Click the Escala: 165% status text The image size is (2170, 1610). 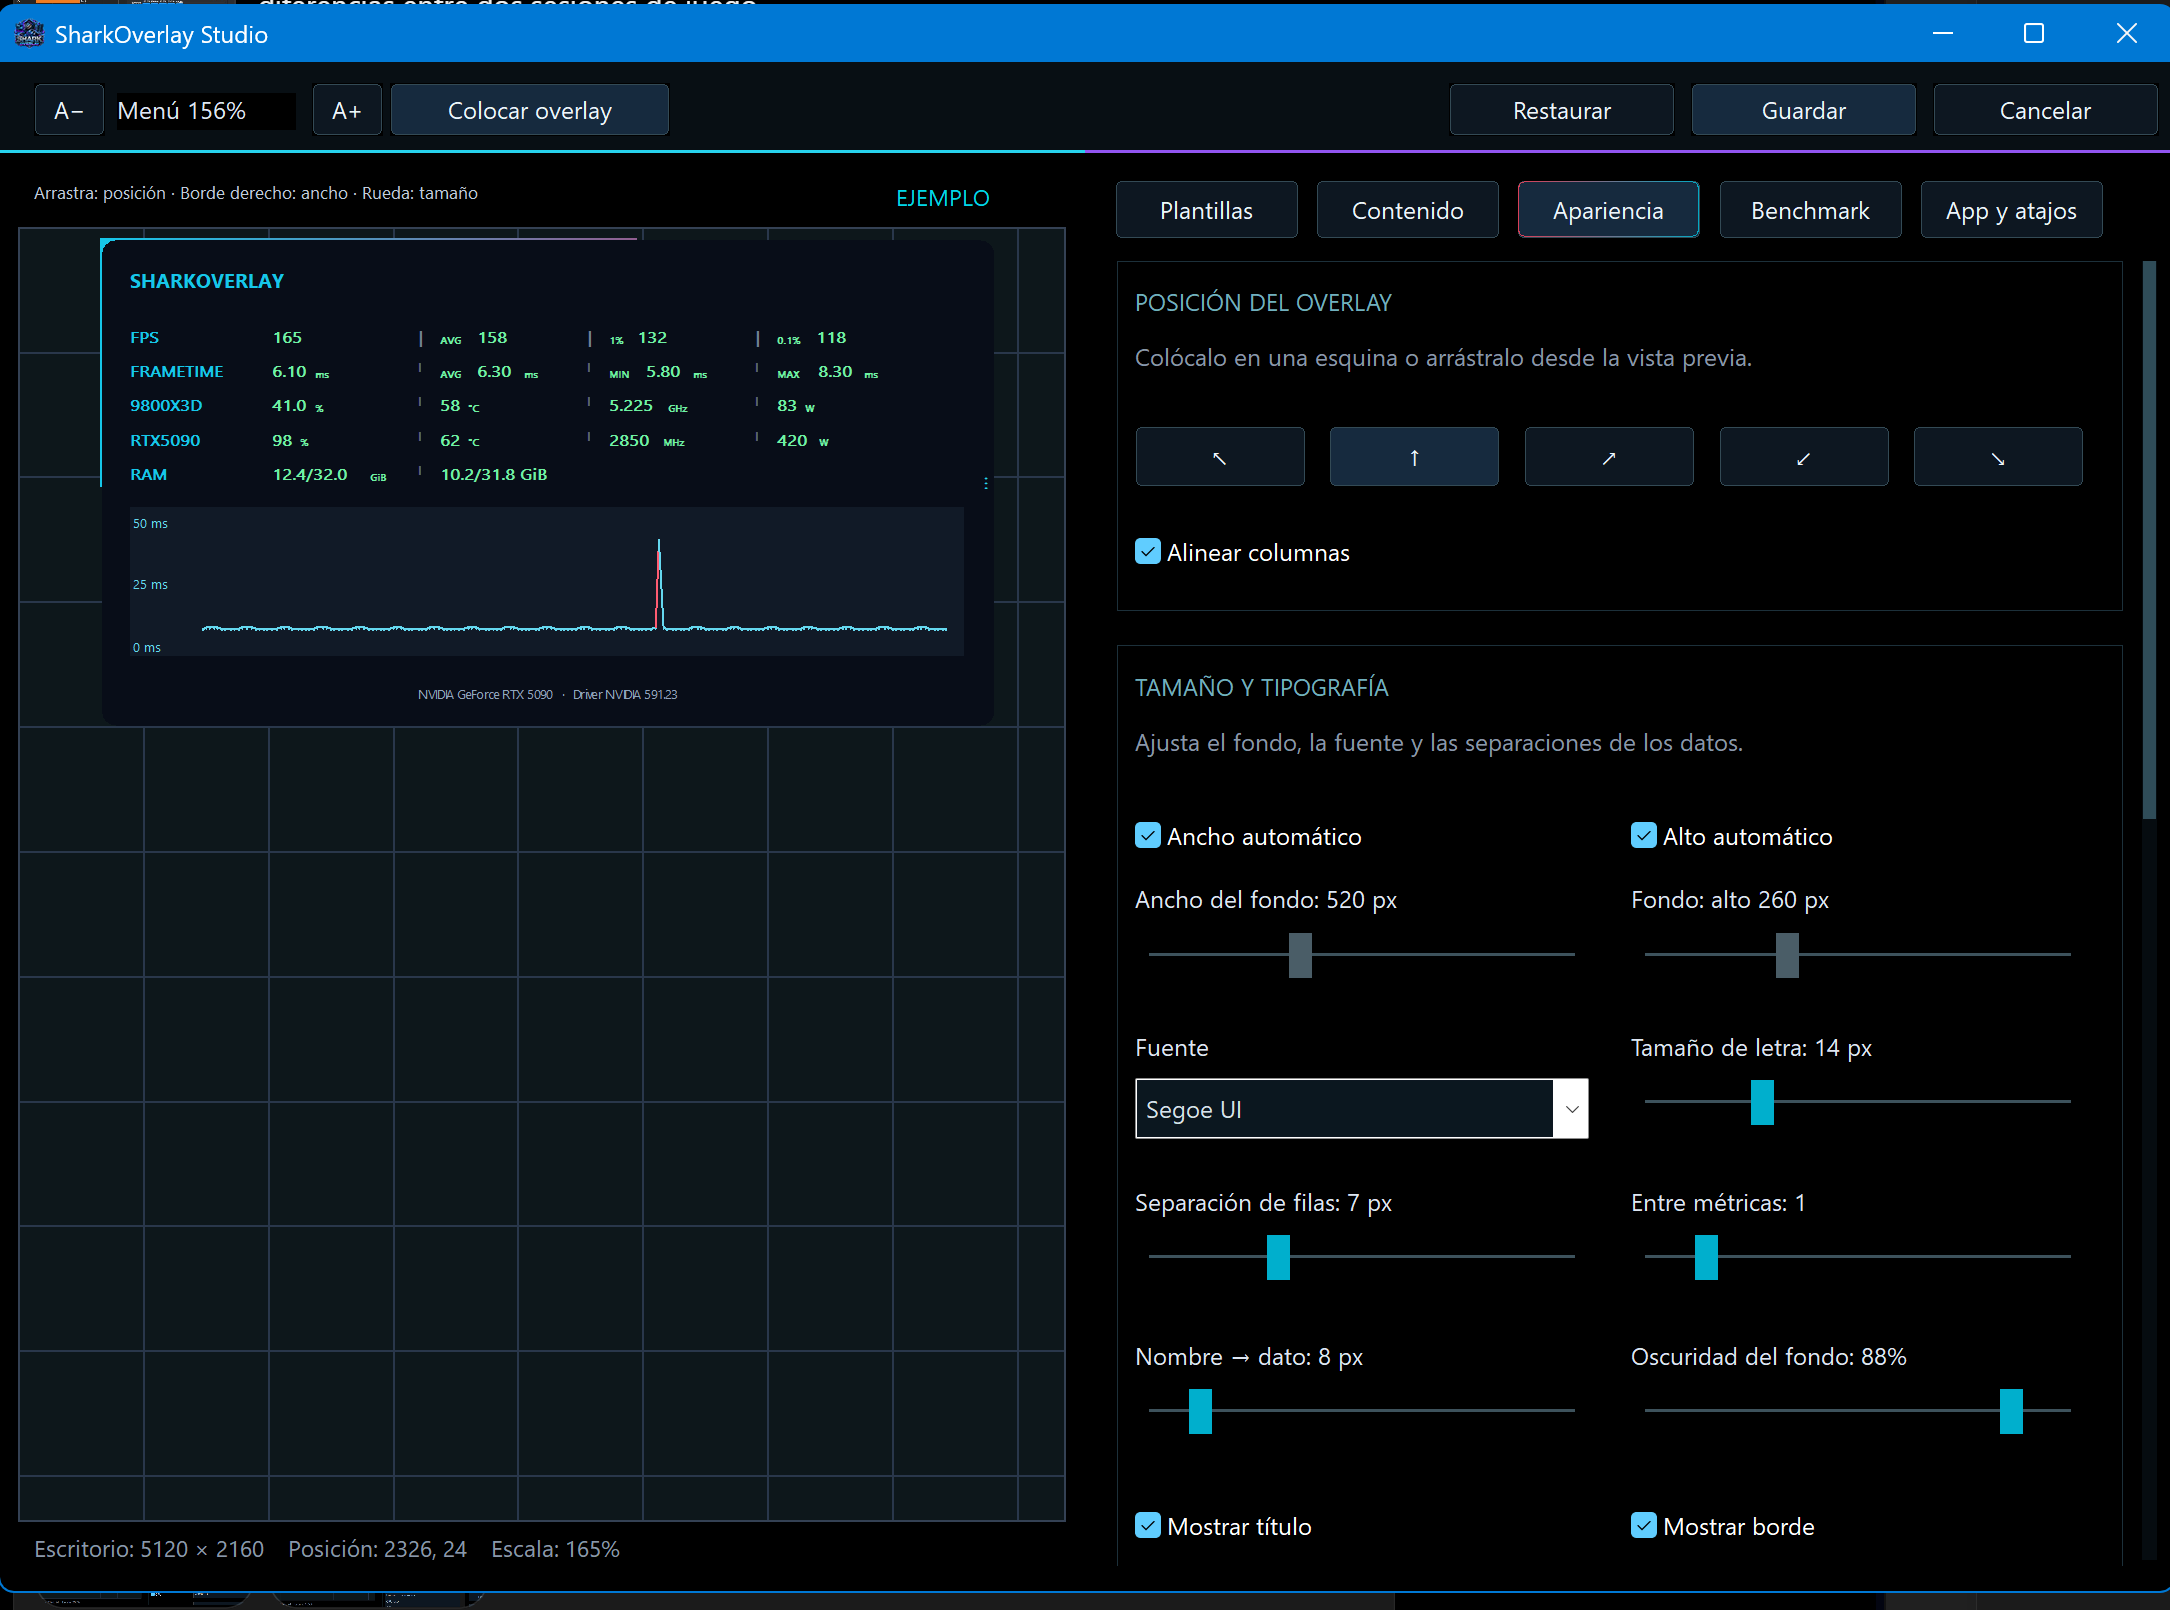555,1548
